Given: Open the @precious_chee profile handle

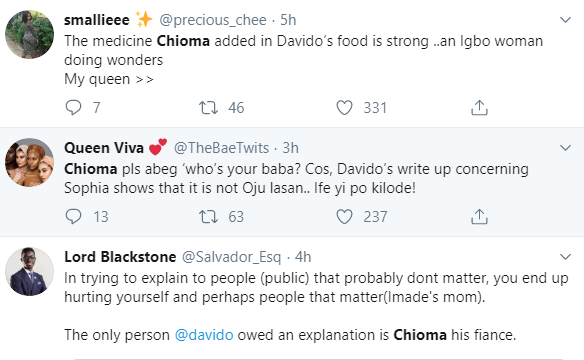Looking at the screenshot, I should tap(213, 20).
